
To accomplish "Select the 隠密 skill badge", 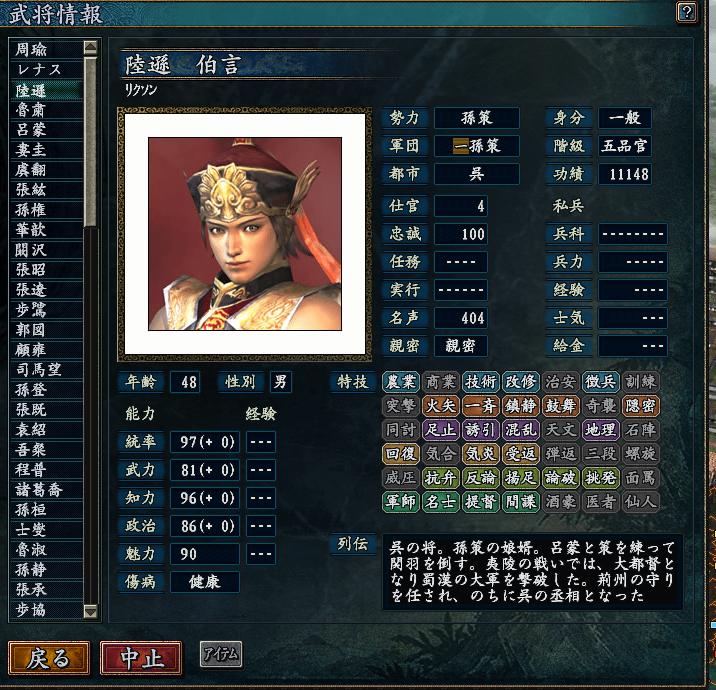I will [x=641, y=406].
